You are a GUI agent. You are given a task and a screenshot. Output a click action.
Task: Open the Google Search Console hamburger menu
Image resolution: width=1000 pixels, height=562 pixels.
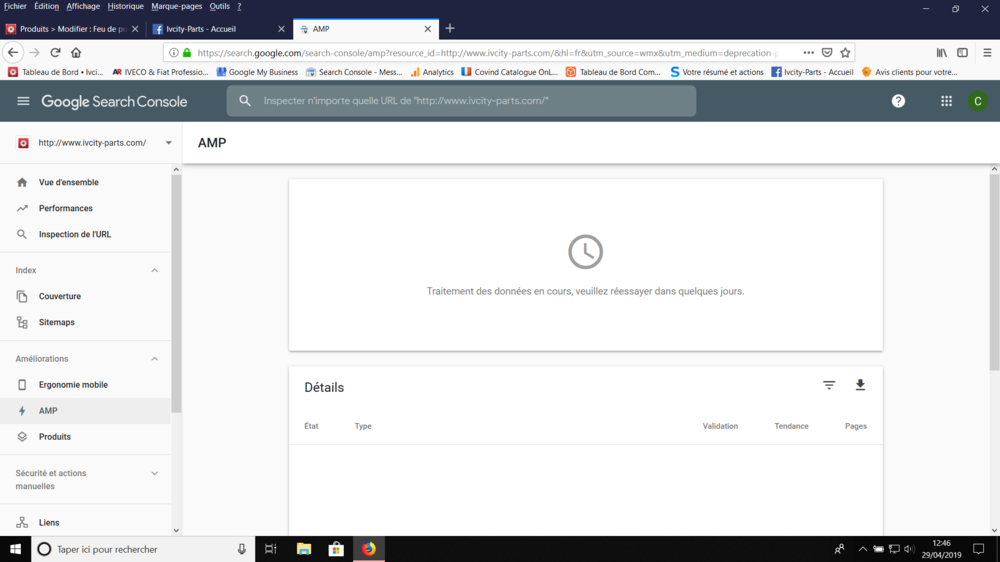coord(23,101)
